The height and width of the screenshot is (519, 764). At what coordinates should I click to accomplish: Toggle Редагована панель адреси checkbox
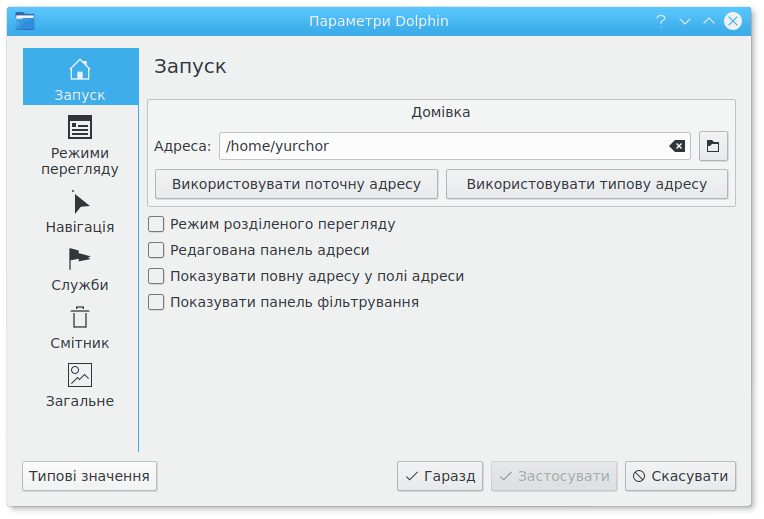(156, 250)
